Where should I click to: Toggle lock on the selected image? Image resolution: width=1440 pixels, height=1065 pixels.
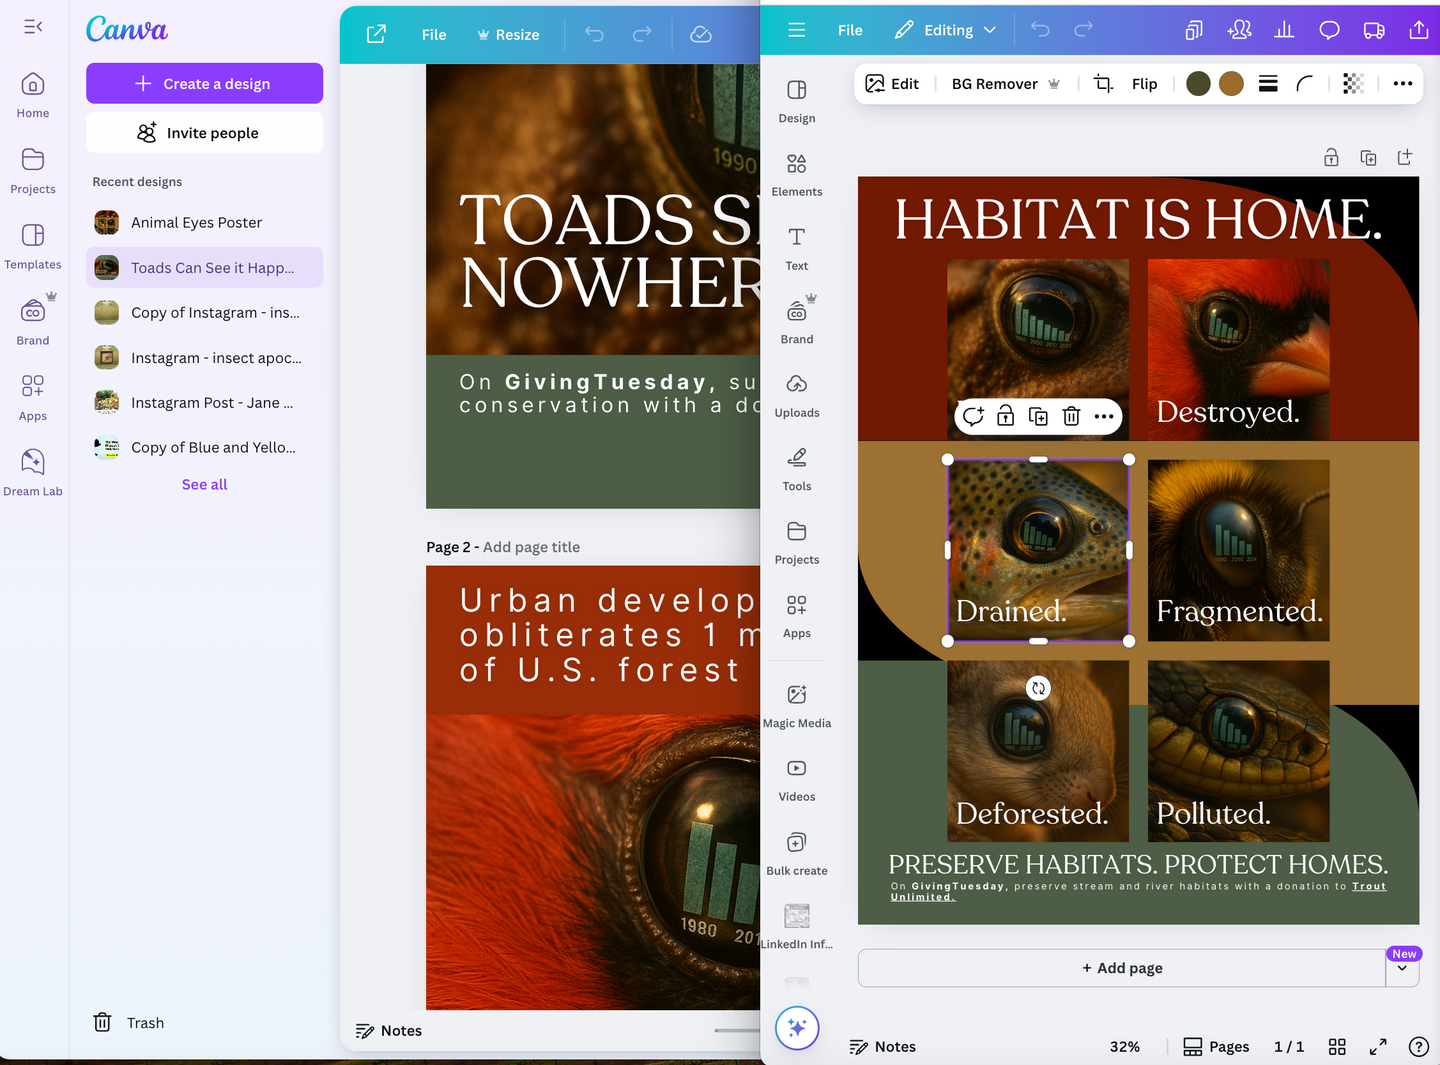[x=1005, y=416]
